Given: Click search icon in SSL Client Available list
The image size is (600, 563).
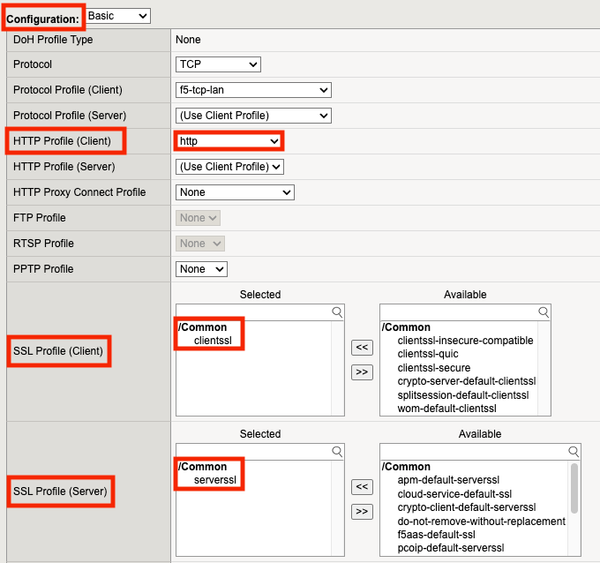Looking at the screenshot, I should (x=544, y=312).
